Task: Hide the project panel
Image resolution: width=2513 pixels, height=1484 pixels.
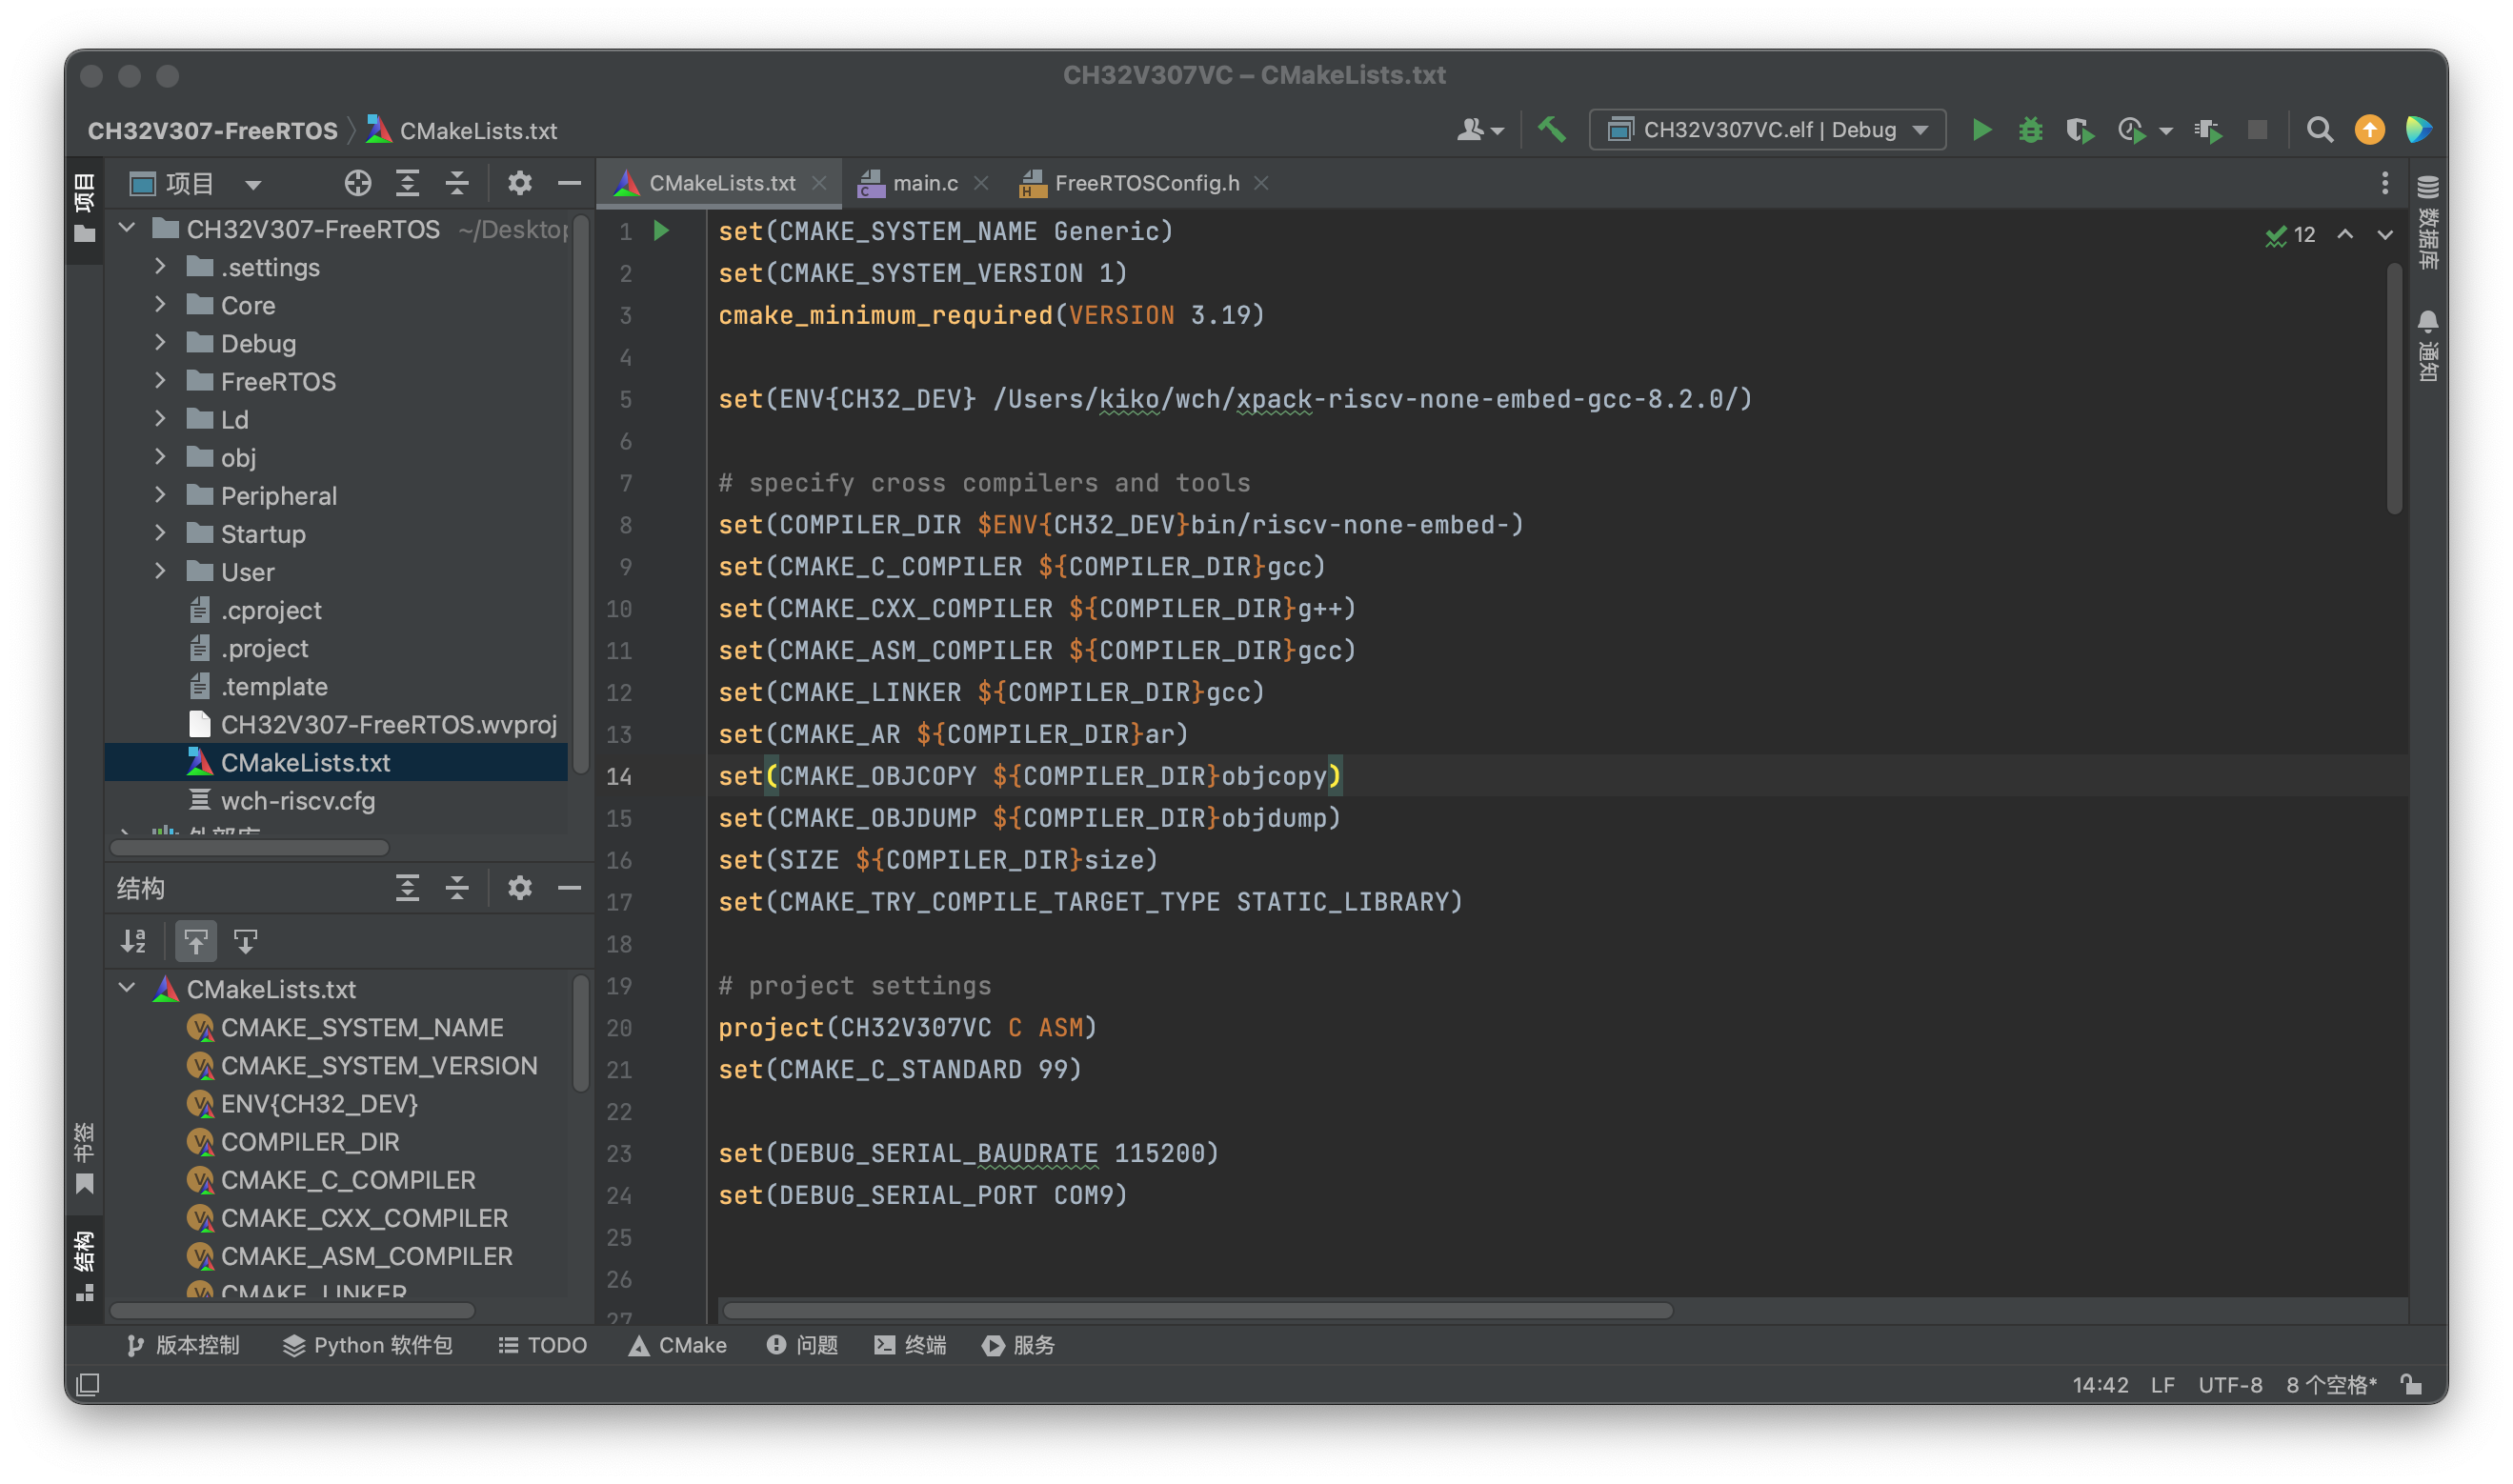Action: pyautogui.click(x=569, y=183)
